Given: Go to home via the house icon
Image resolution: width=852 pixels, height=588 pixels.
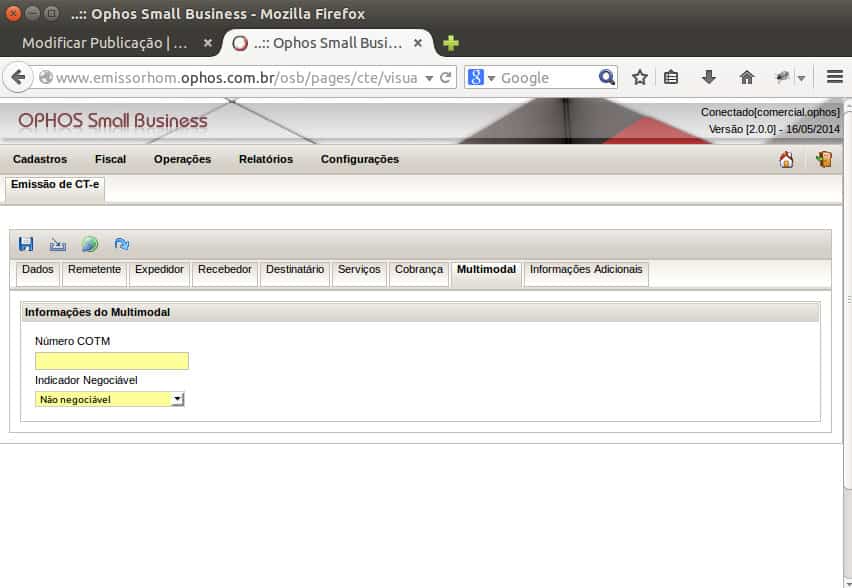Looking at the screenshot, I should (786, 159).
